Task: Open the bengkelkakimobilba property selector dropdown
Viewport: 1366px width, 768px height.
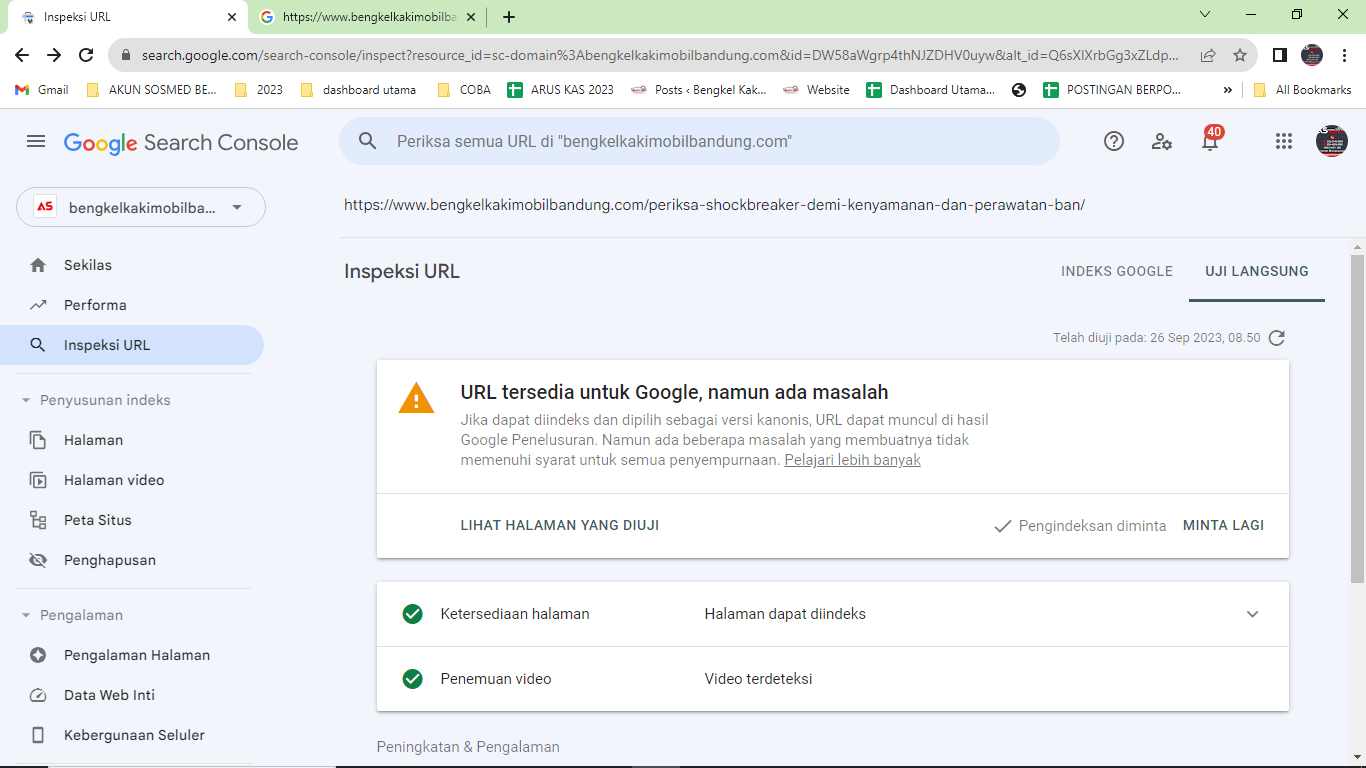Action: tap(141, 207)
